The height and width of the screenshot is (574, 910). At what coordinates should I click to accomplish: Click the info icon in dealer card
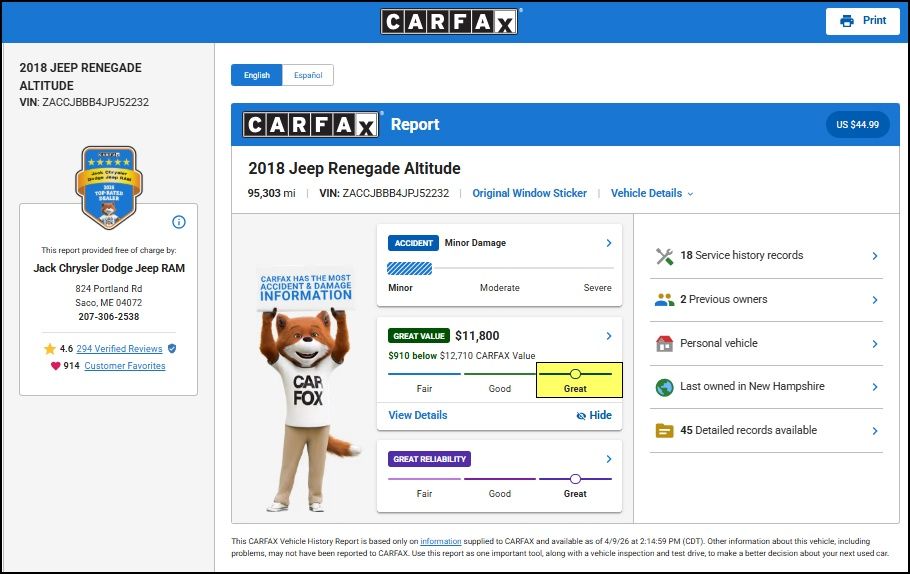coord(179,222)
